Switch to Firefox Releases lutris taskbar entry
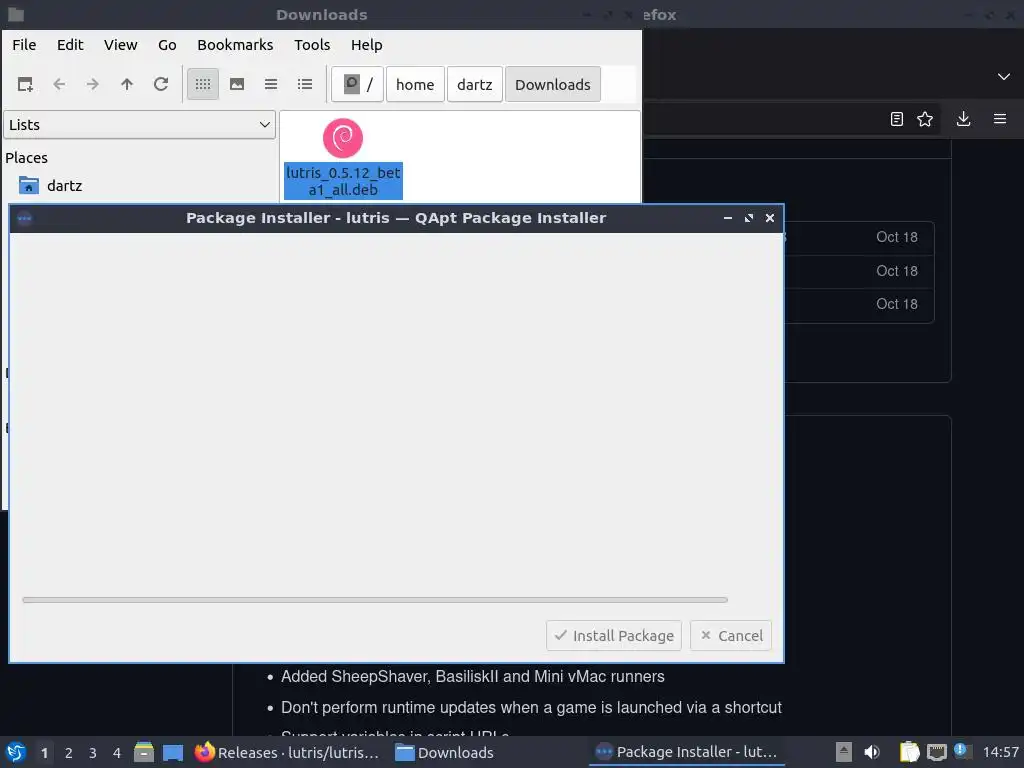Image resolution: width=1024 pixels, height=768 pixels. (x=287, y=752)
